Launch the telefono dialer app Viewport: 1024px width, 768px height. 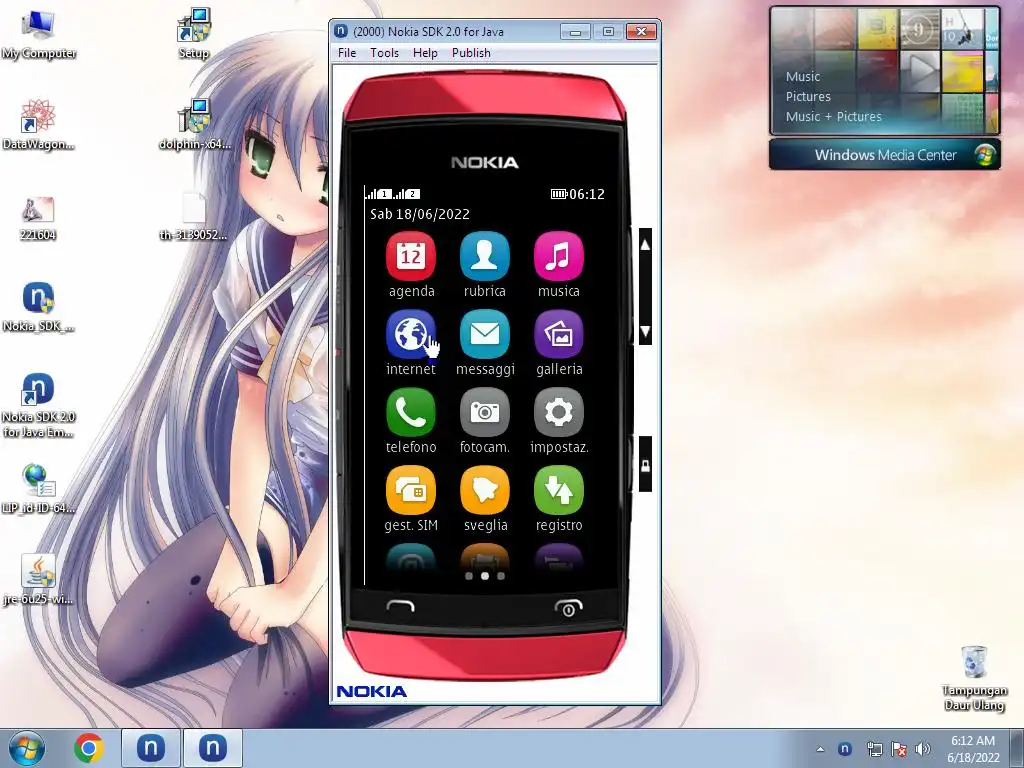pyautogui.click(x=411, y=411)
